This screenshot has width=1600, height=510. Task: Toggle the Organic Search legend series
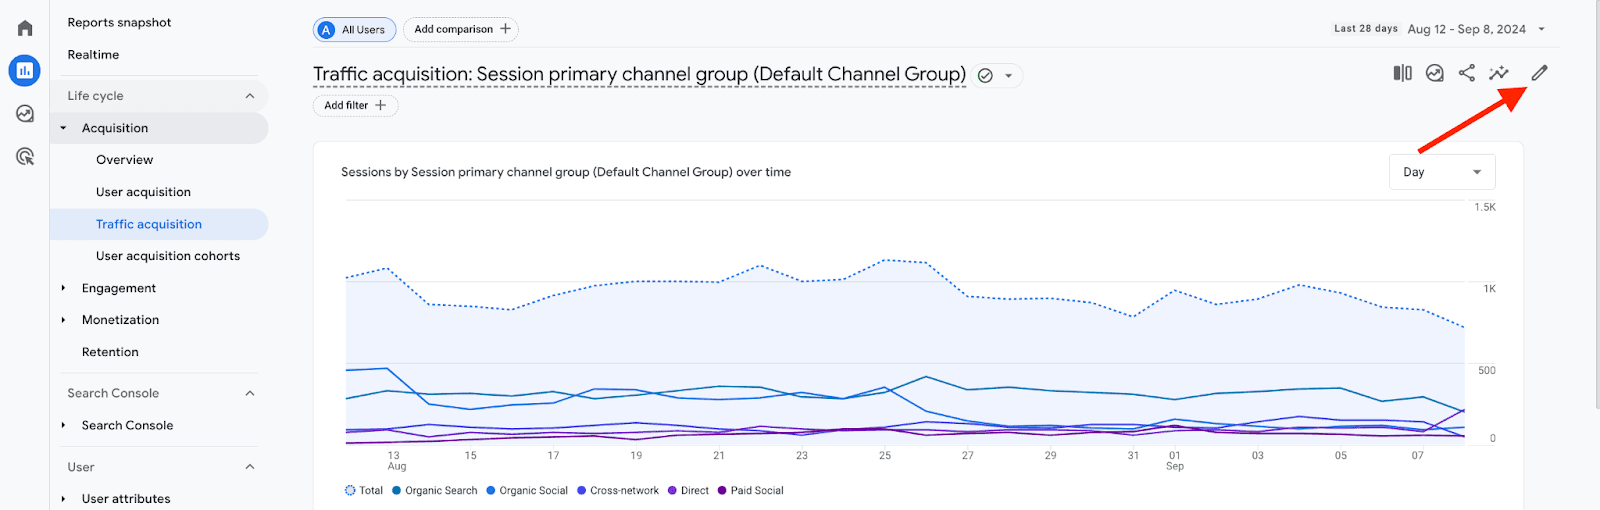click(435, 491)
